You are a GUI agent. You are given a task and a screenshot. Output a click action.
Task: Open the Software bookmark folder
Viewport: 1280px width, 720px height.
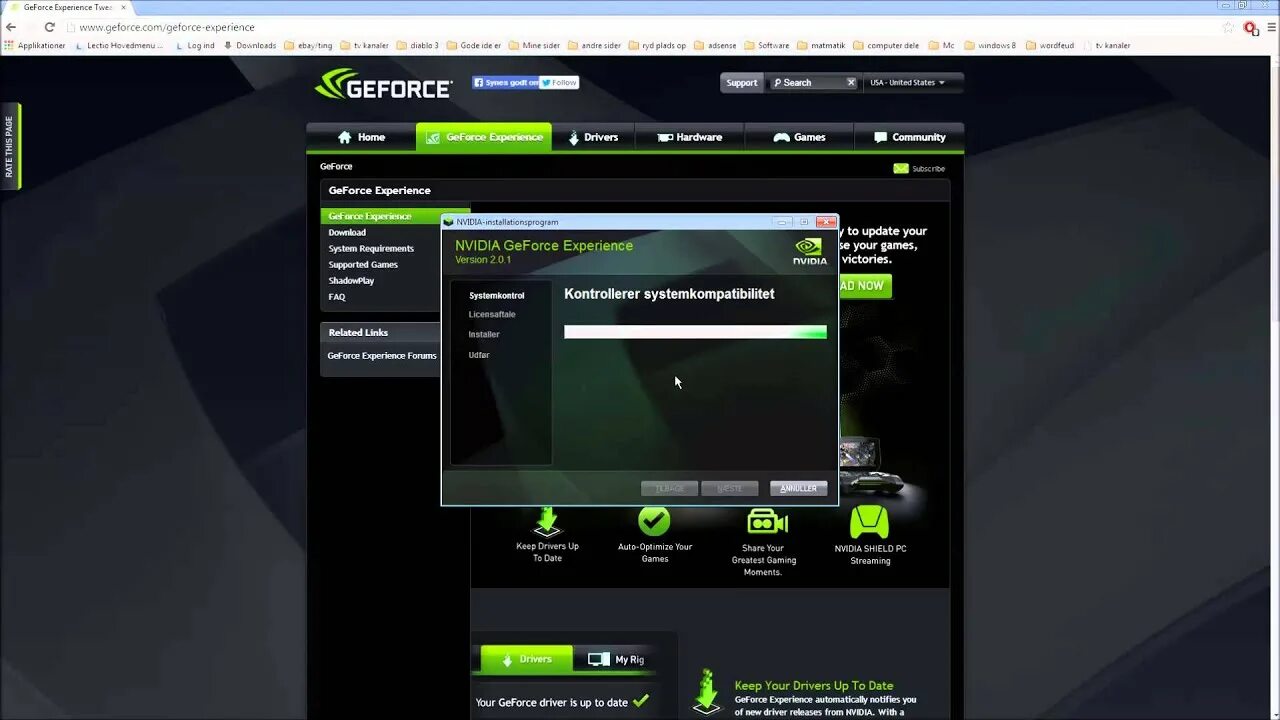(767, 45)
